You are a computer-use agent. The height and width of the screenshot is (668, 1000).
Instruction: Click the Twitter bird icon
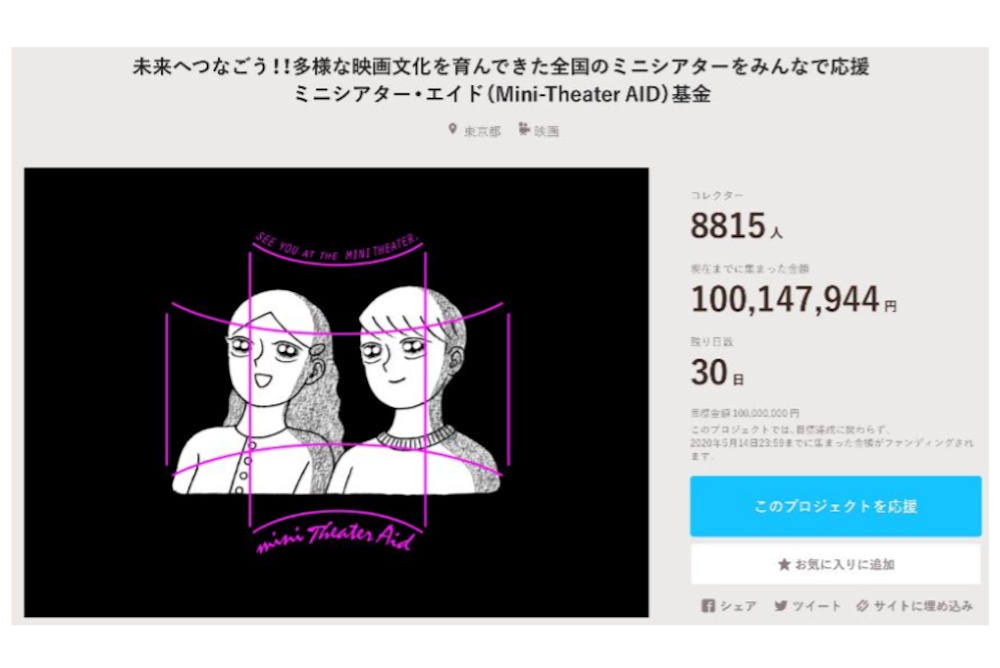(780, 606)
